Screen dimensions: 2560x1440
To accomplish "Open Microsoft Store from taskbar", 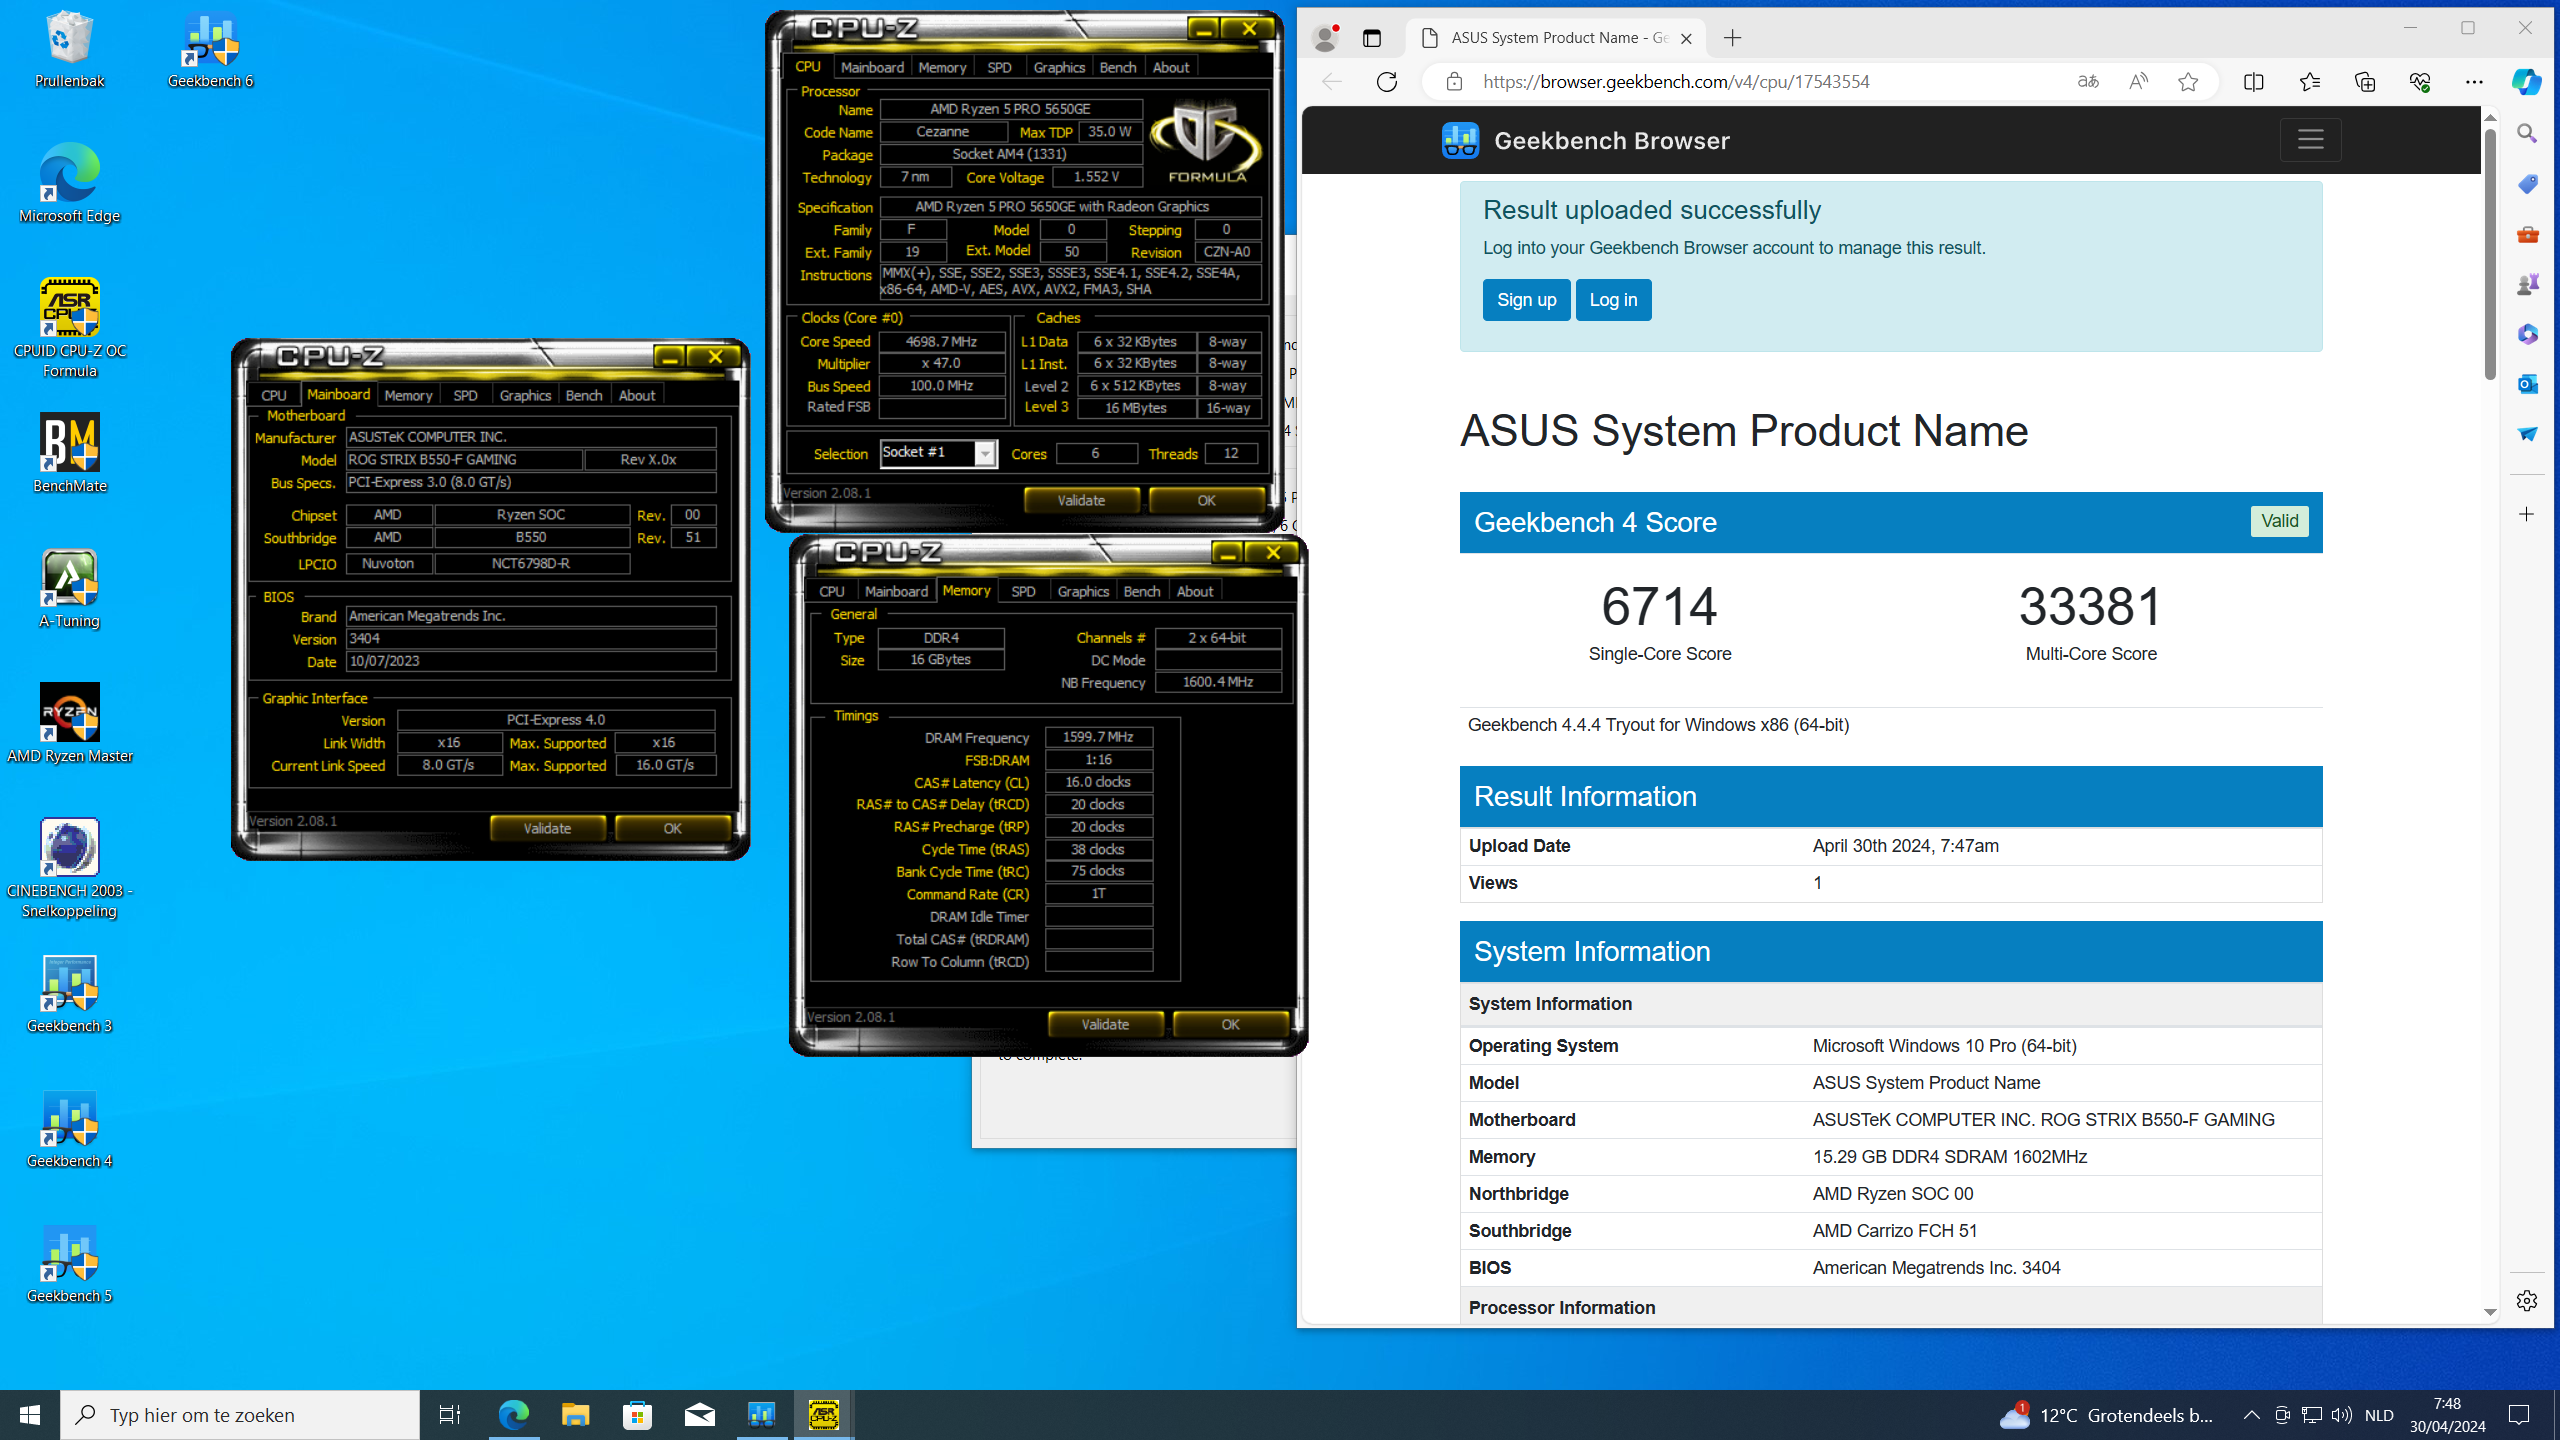I will point(637,1415).
